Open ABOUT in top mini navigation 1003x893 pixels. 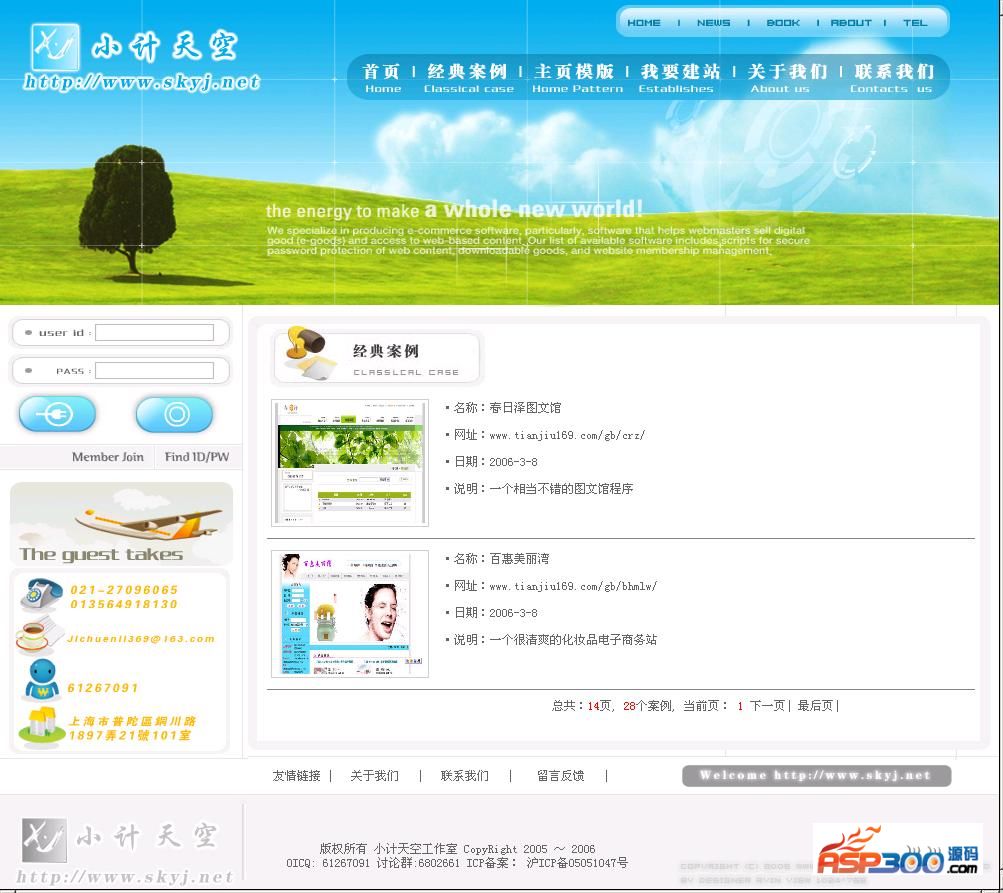pyautogui.click(x=851, y=23)
